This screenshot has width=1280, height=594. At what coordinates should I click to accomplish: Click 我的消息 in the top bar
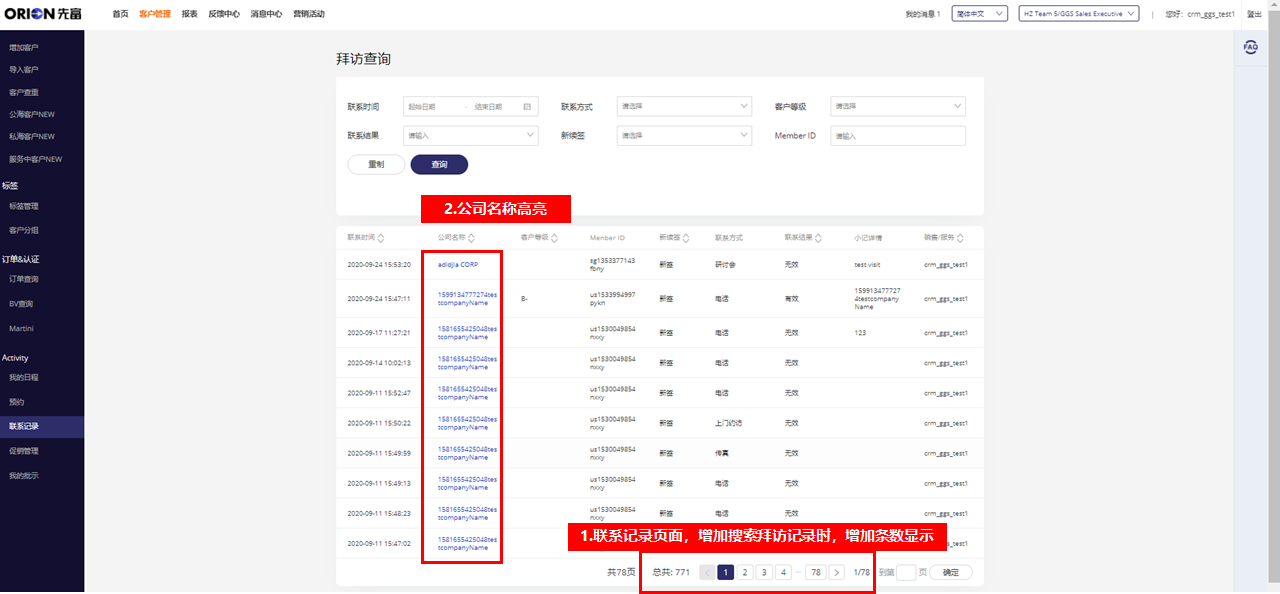(x=923, y=14)
